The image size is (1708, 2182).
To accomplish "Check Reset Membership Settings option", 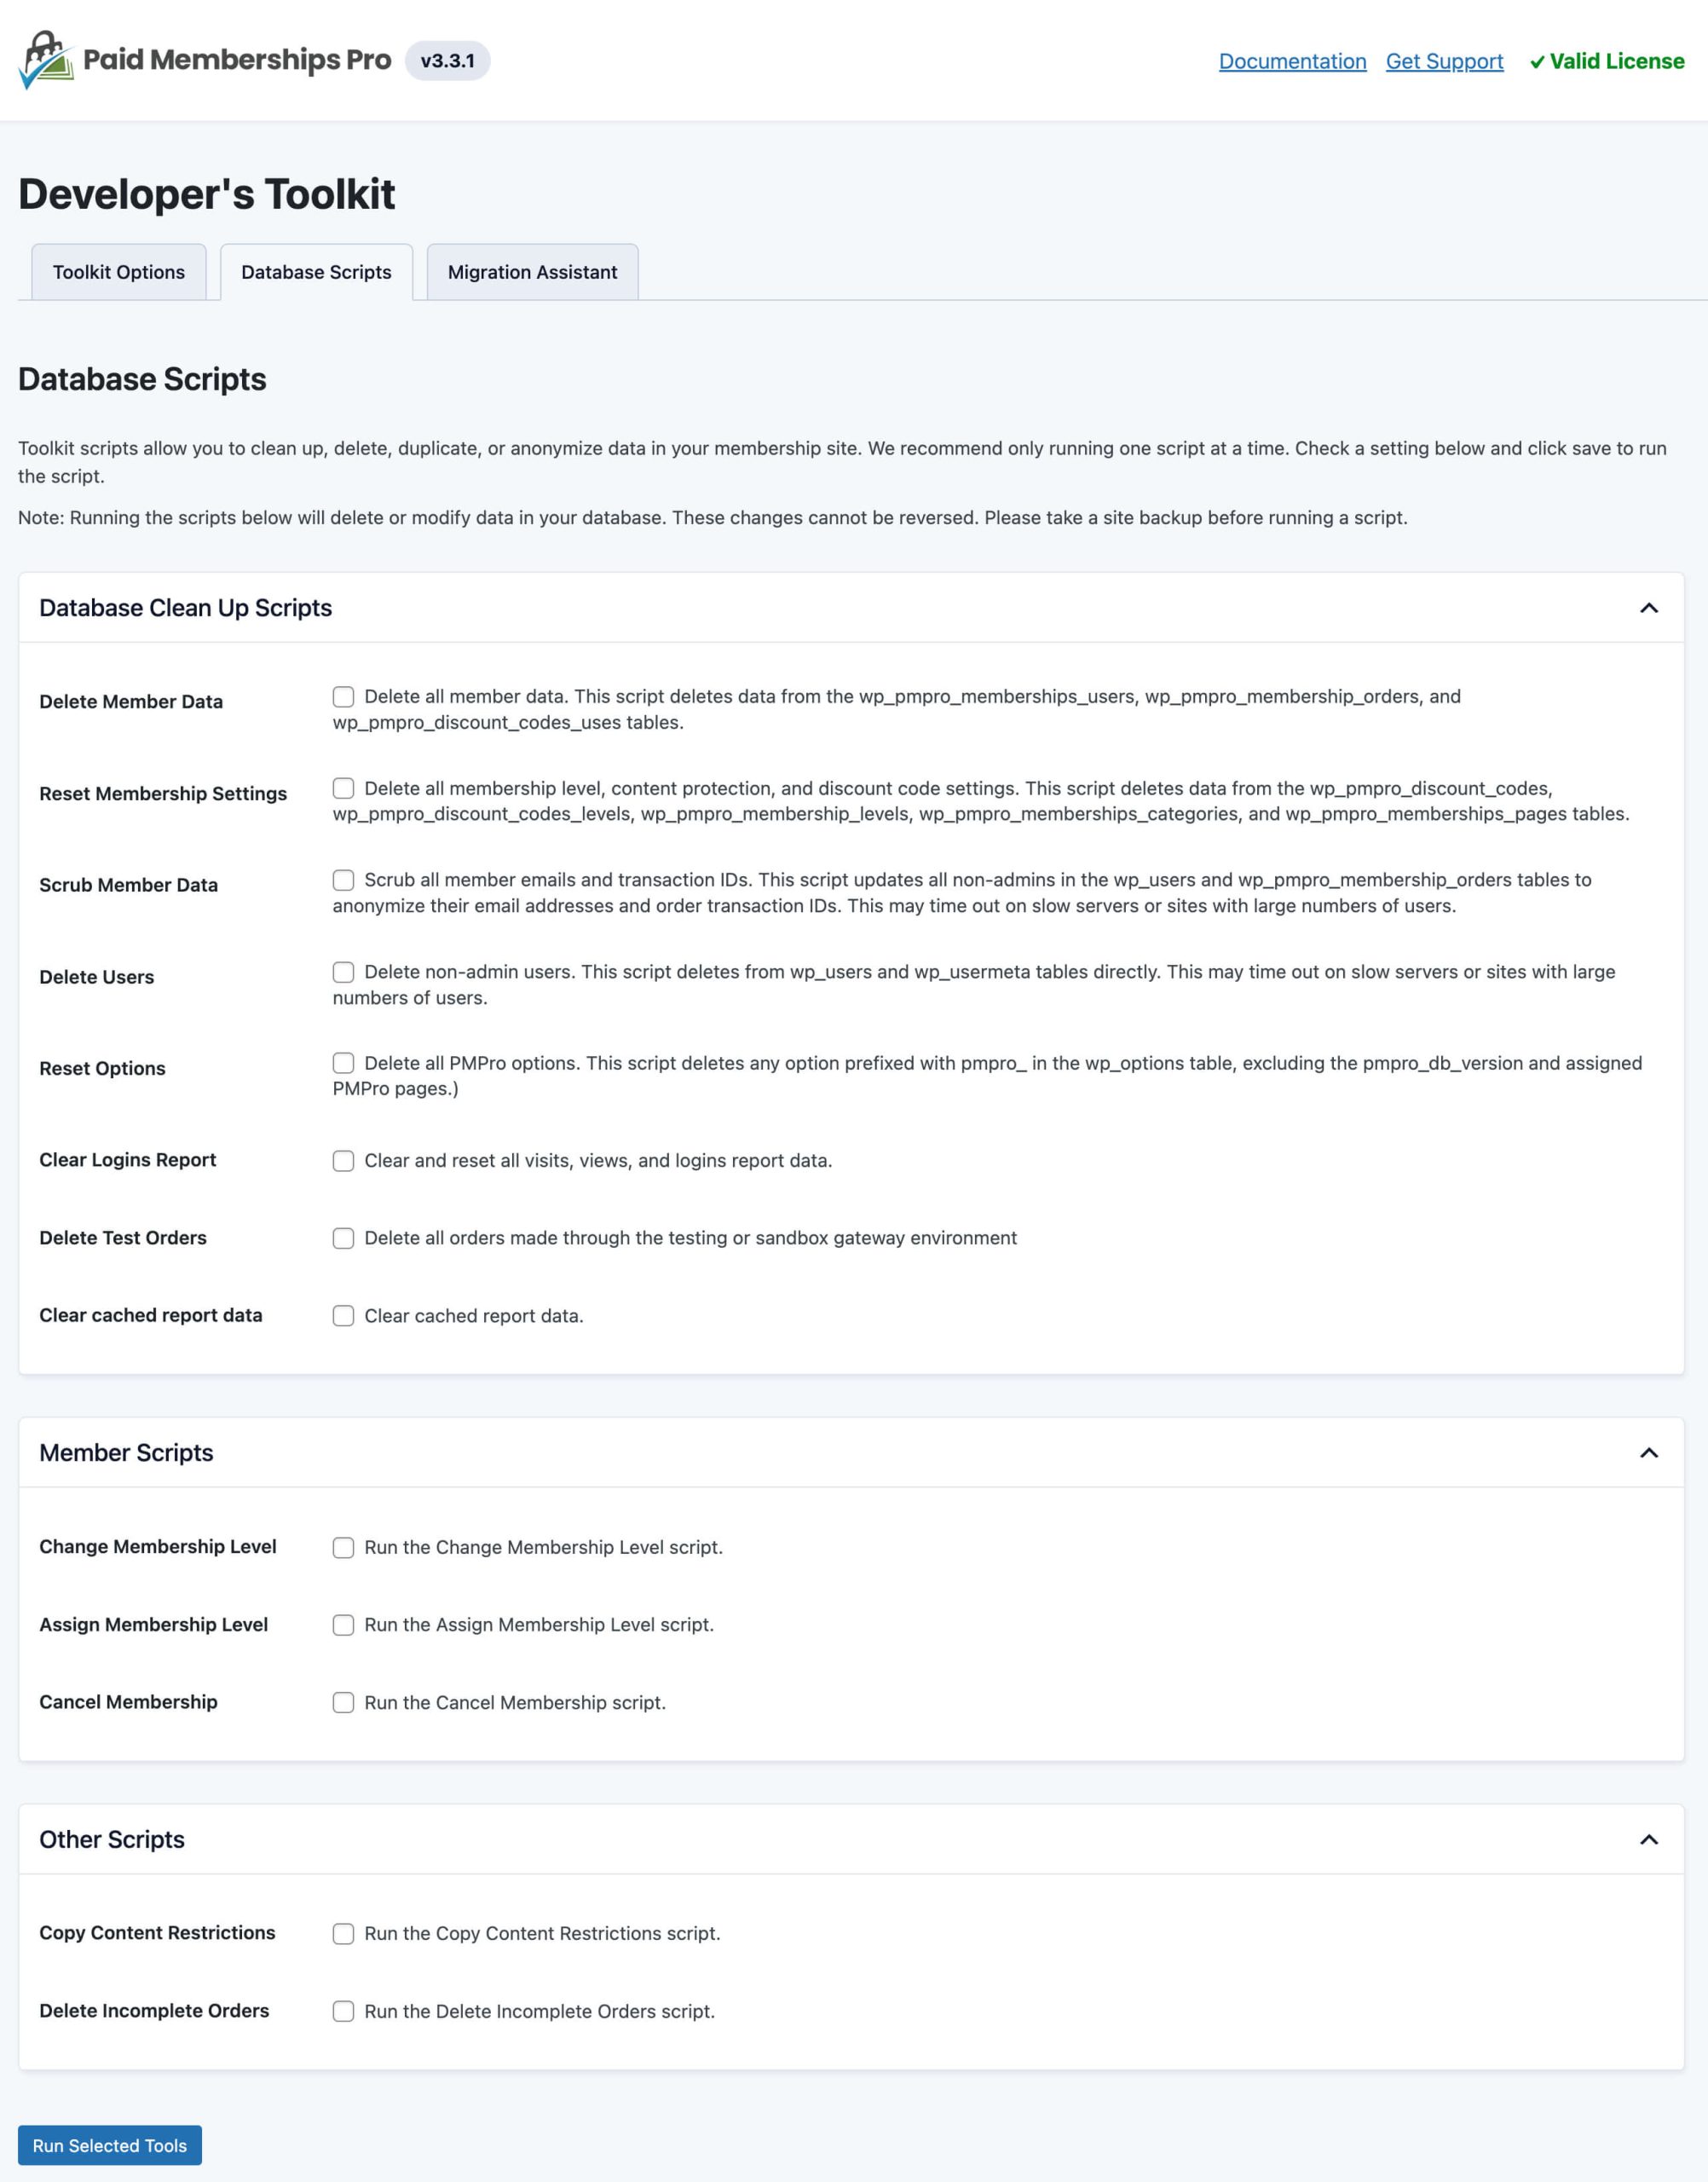I will (x=344, y=789).
